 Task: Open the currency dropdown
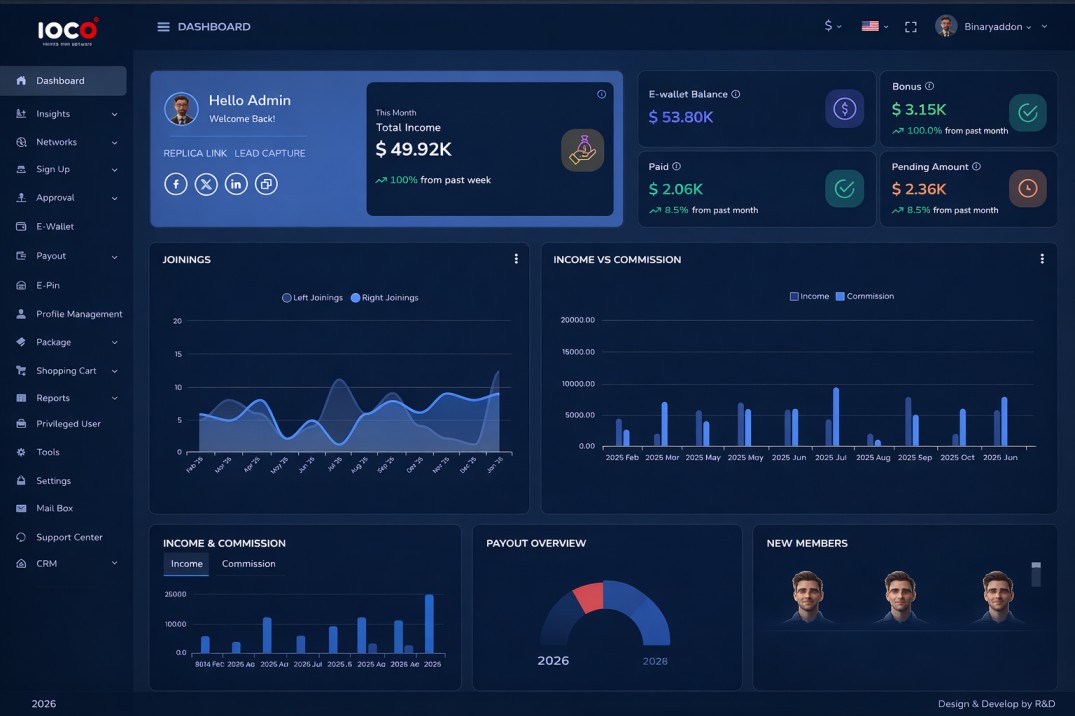831,26
